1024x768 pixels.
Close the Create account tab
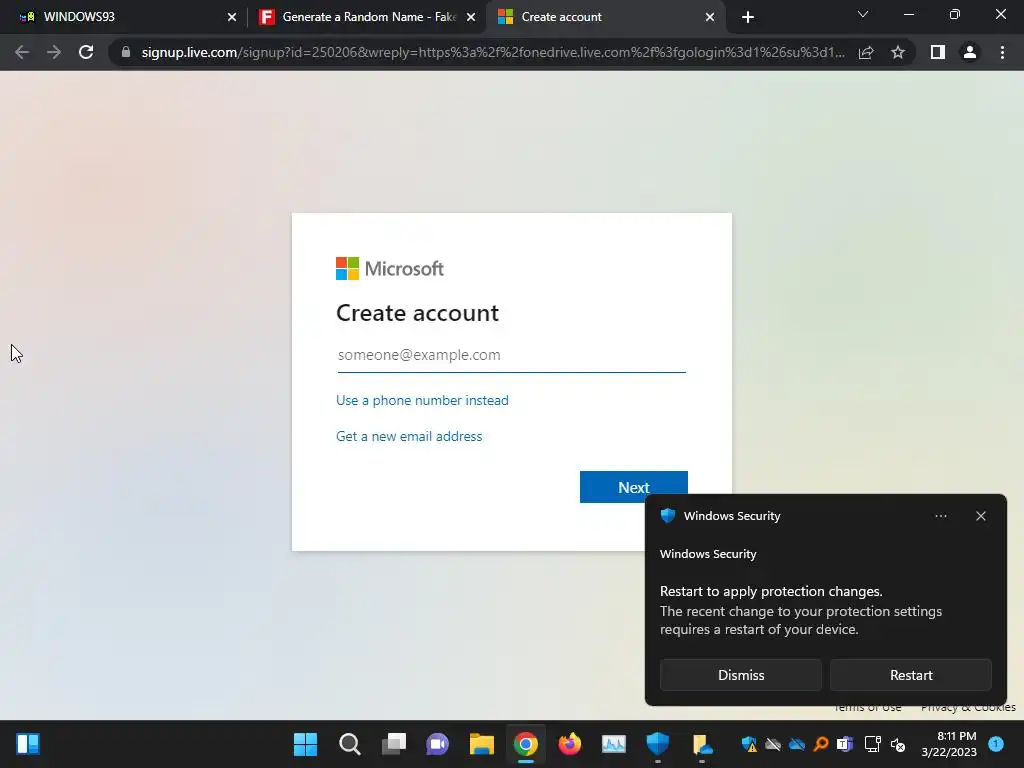pos(710,18)
